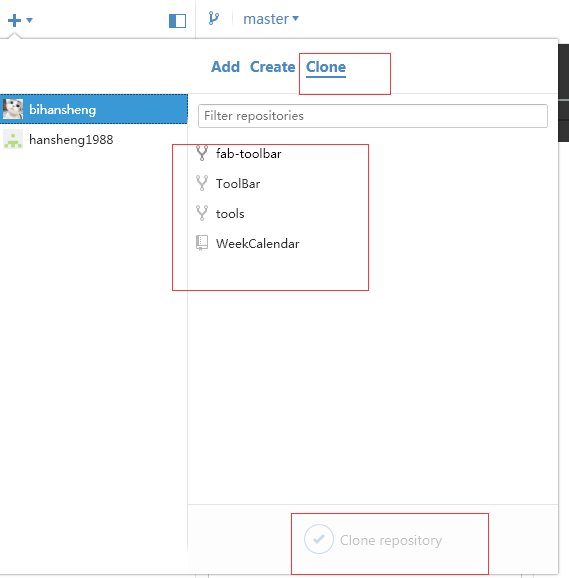Click hansheng1988's green pixel avatar

click(13, 139)
